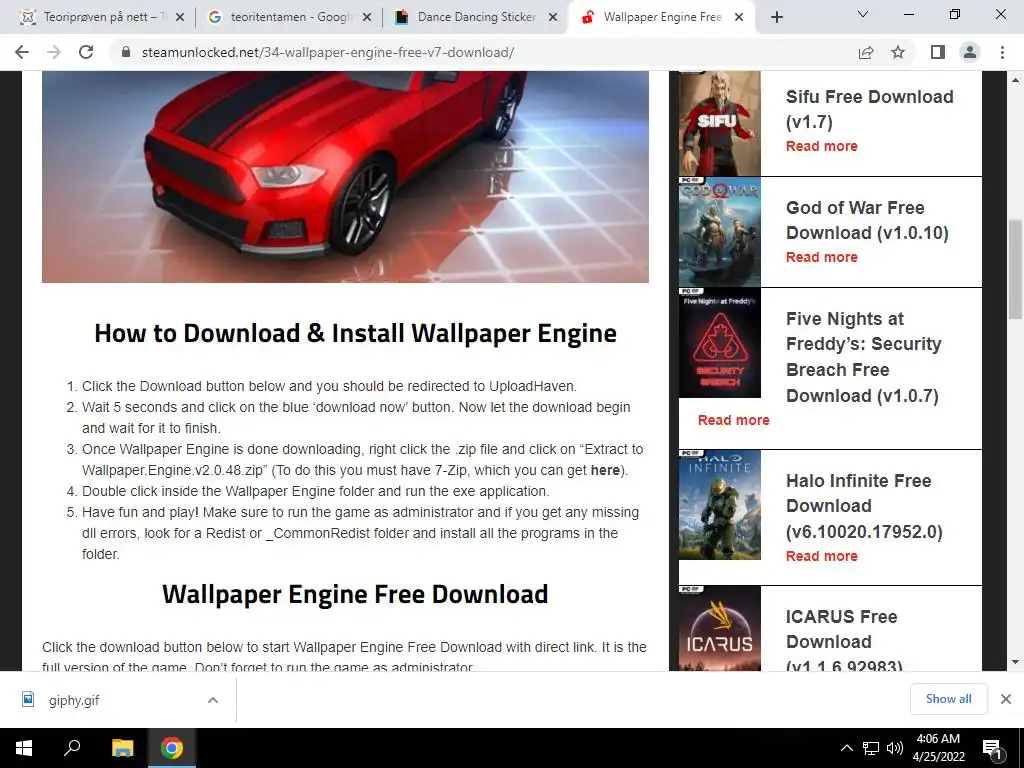Bookmark this page with the star

898,52
